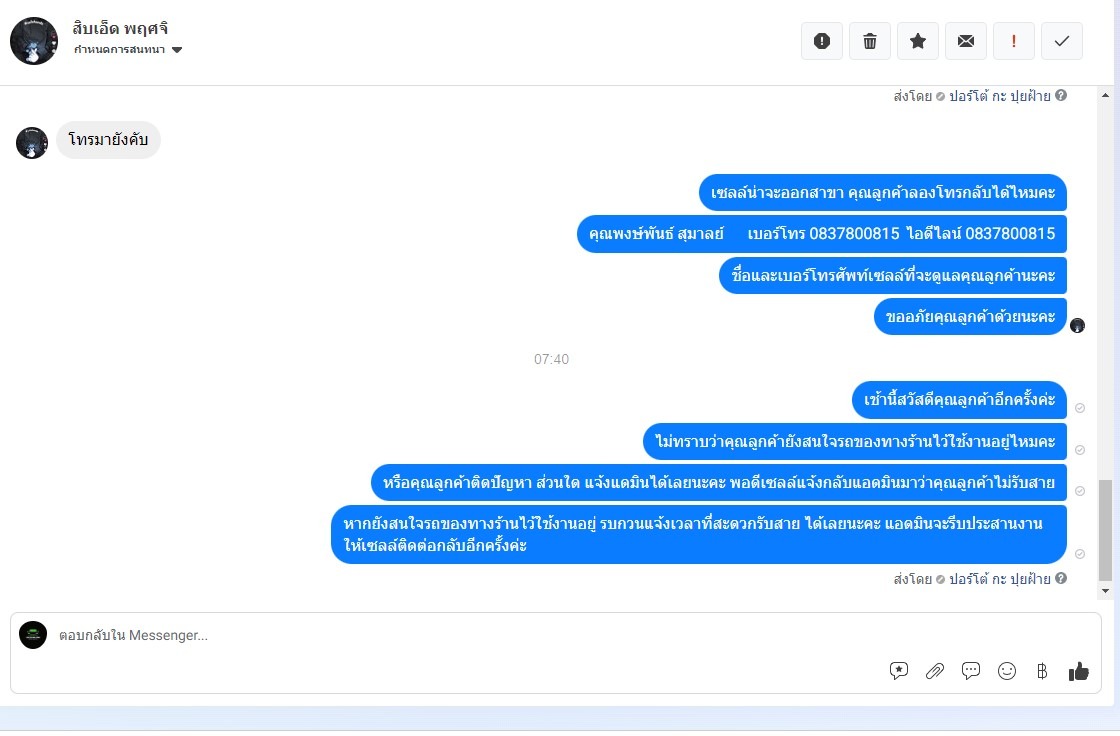The width and height of the screenshot is (1120, 736).
Task: Select the message bubble with phone 0837800815
Action: [x=821, y=234]
